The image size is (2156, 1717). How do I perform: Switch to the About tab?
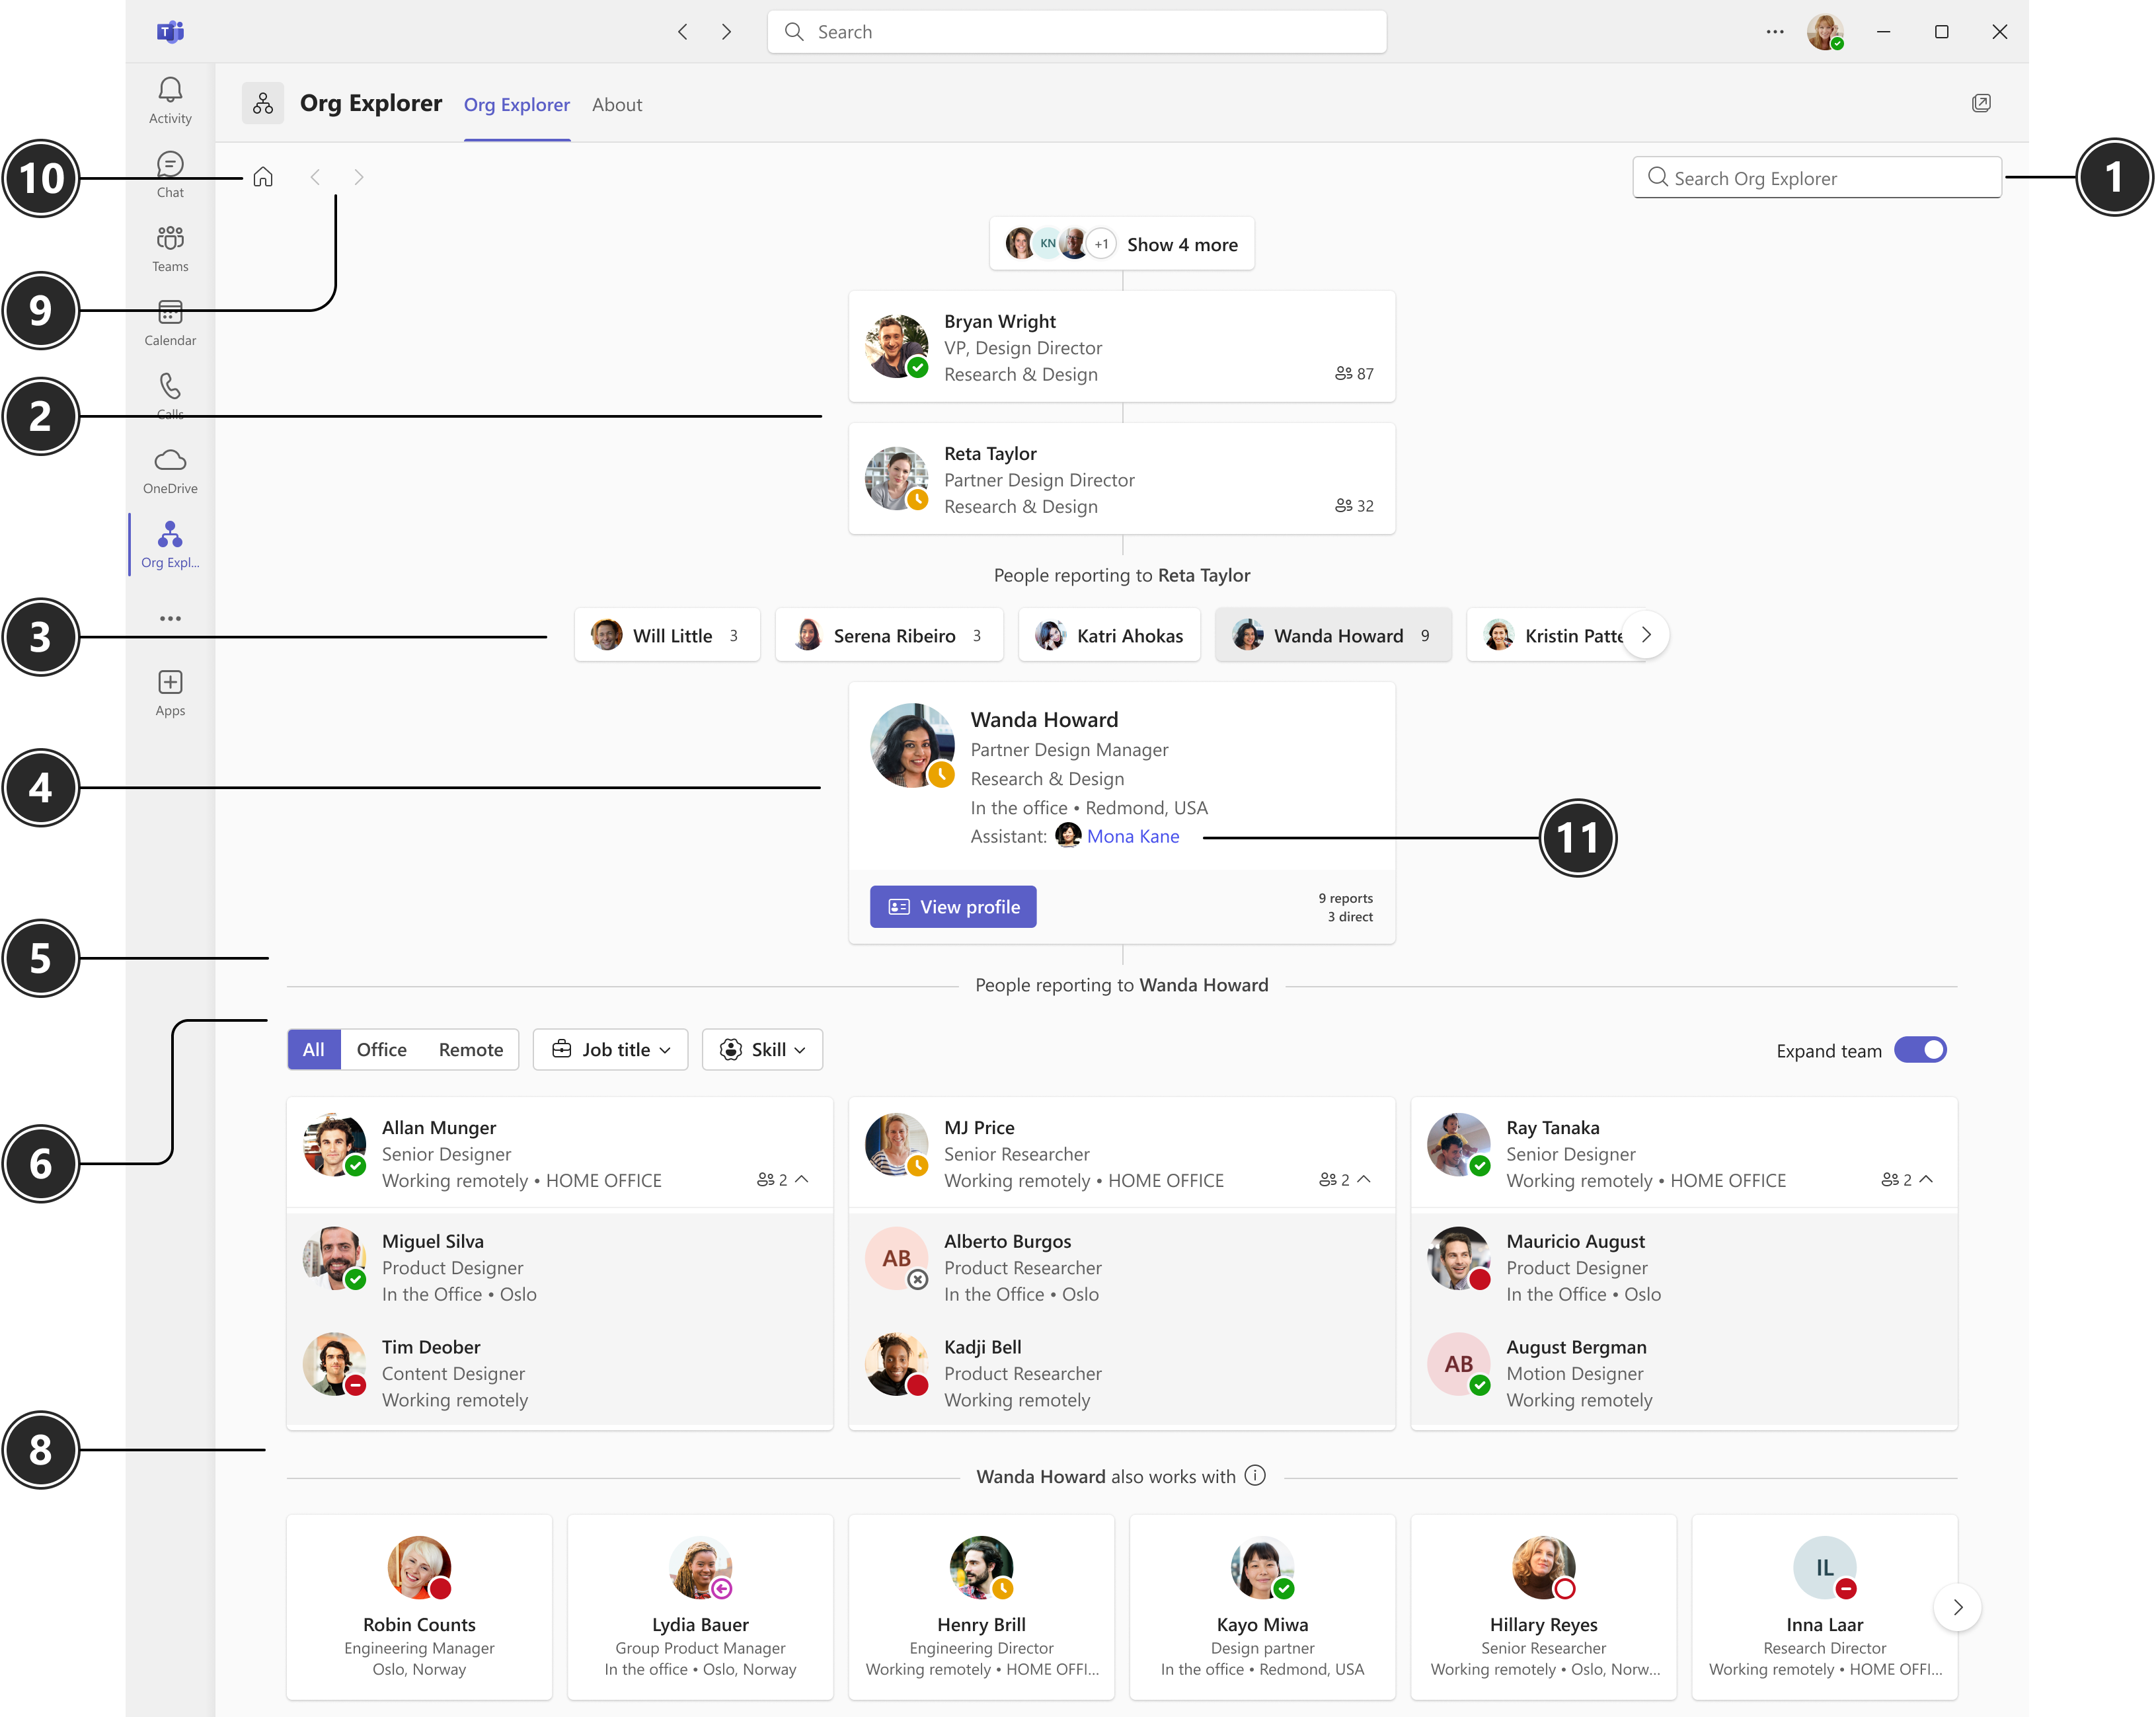pos(616,105)
